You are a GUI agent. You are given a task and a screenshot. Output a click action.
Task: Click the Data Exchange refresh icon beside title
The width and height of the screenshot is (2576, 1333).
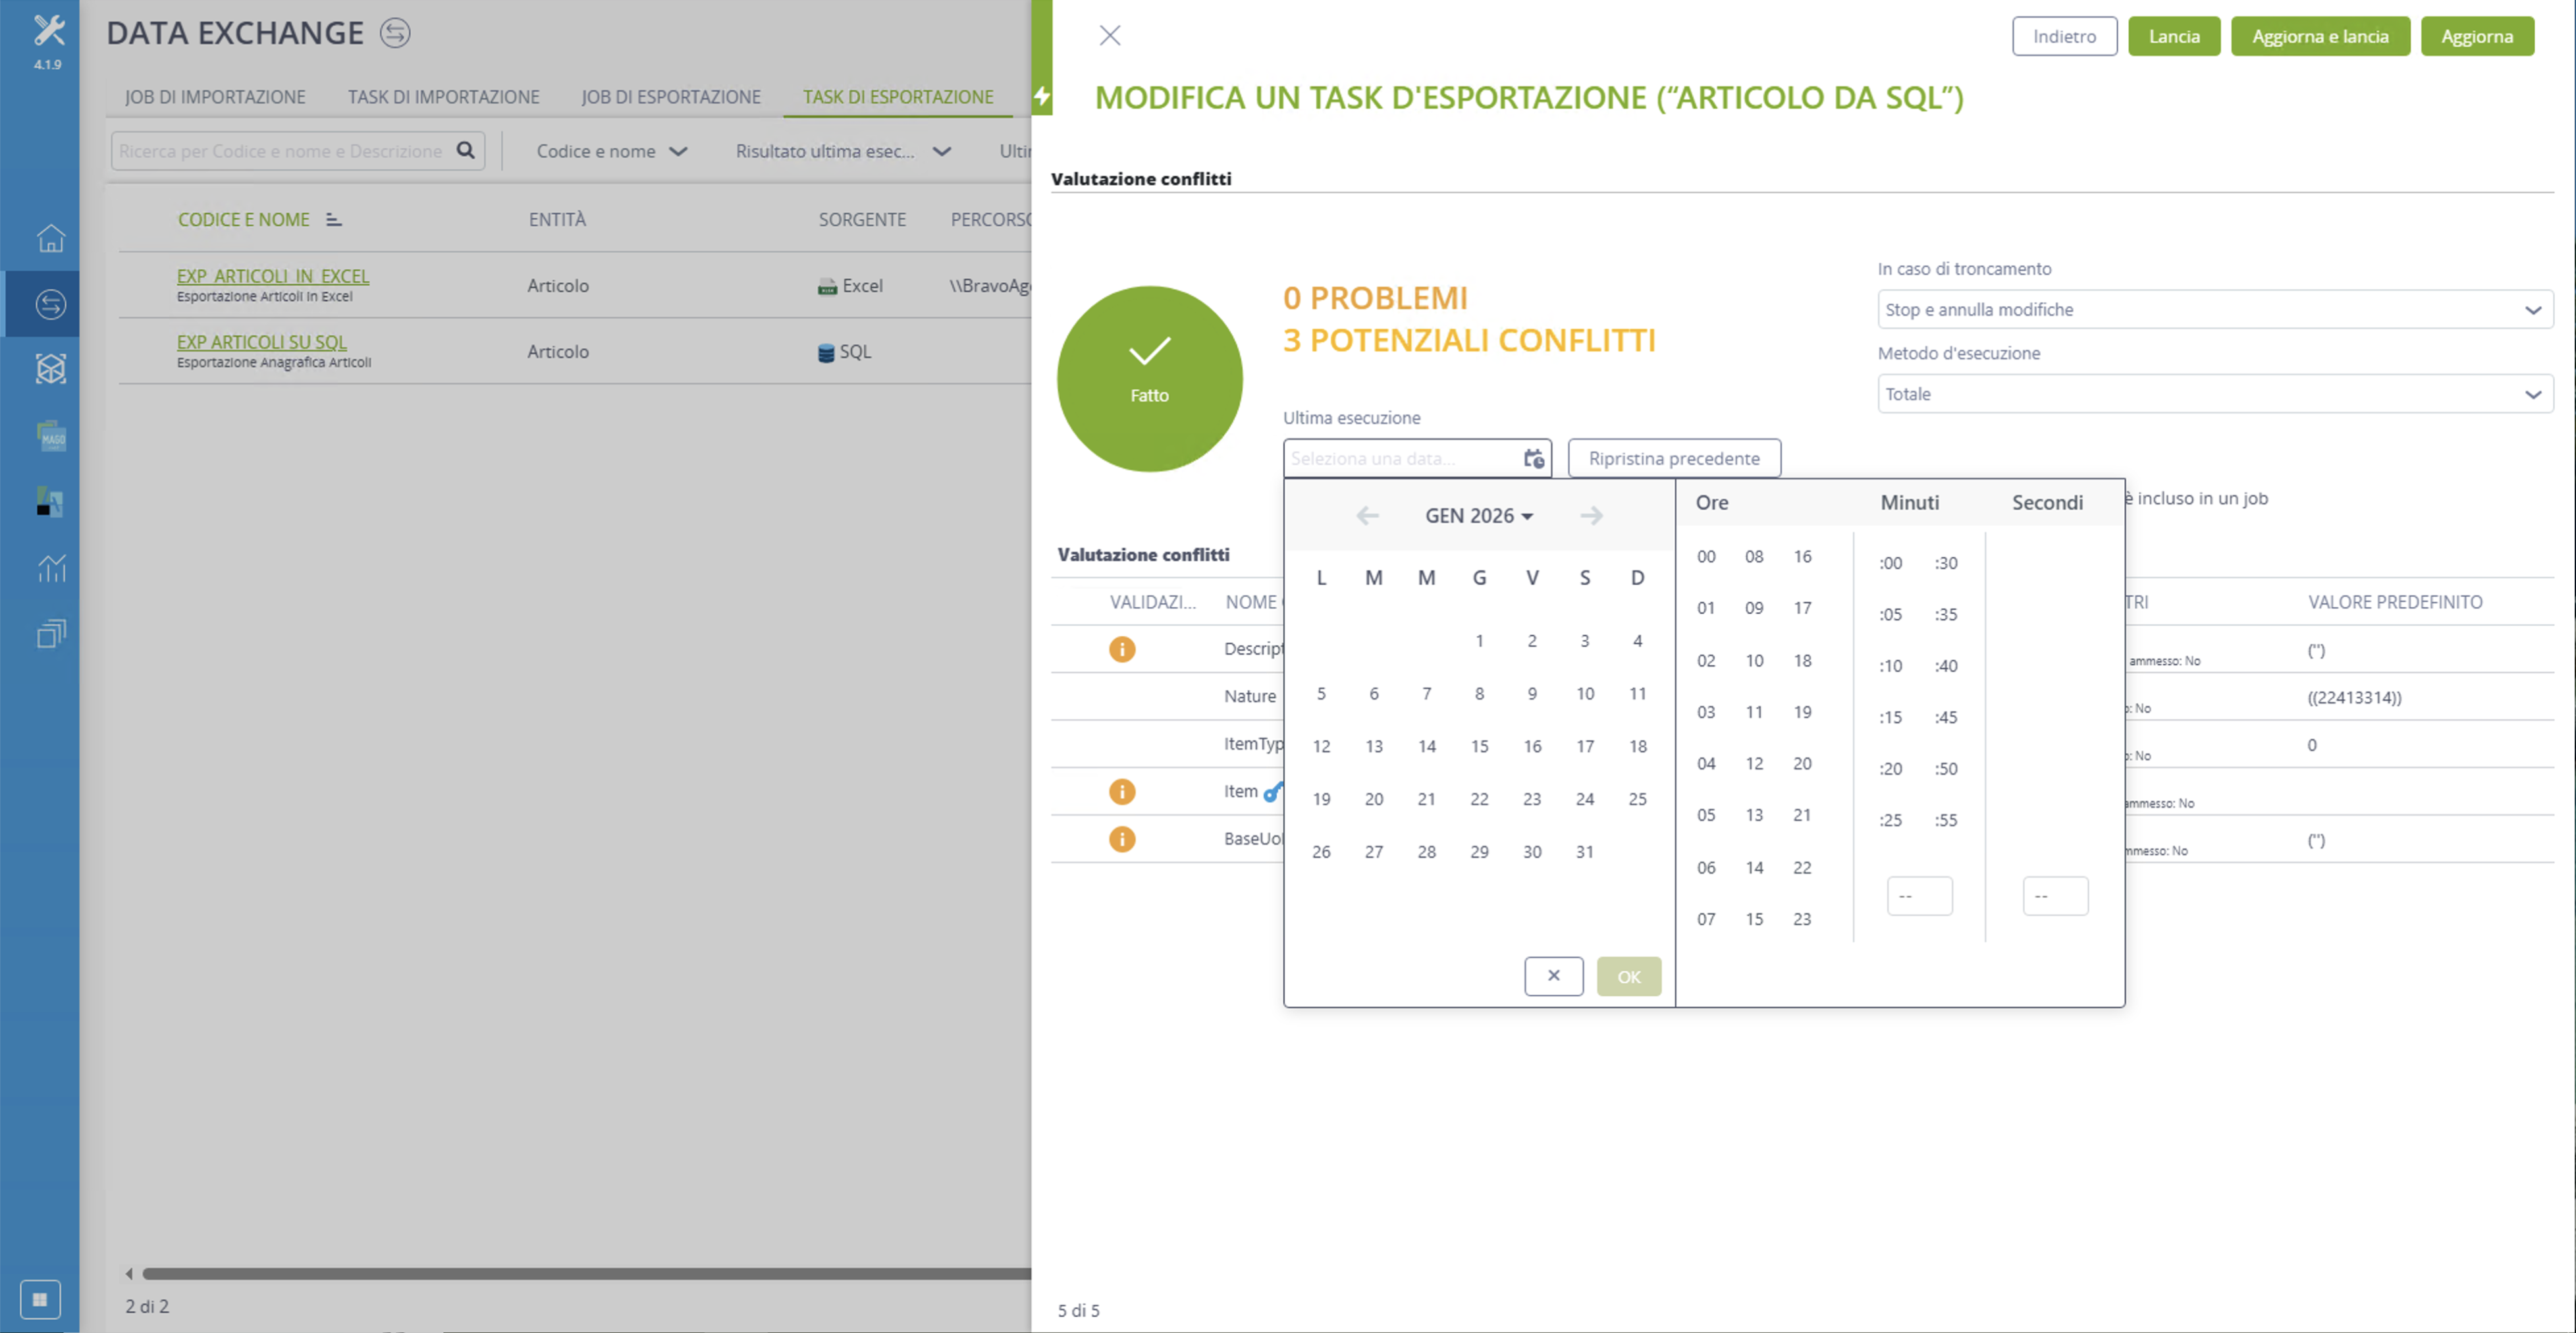pos(395,33)
